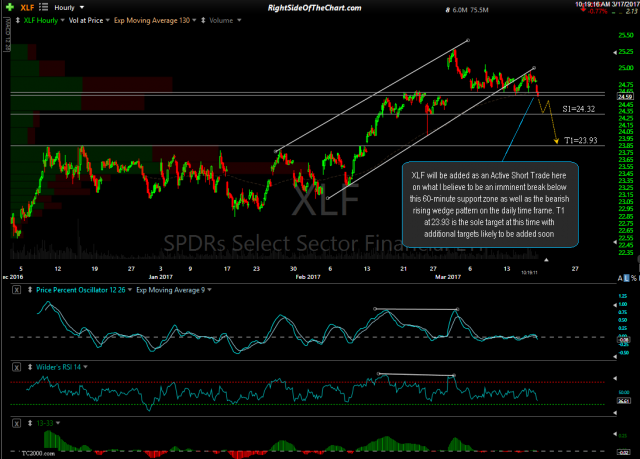The height and width of the screenshot is (459, 640).
Task: Click the scale arrow near 22.45 price
Action: [x=615, y=242]
